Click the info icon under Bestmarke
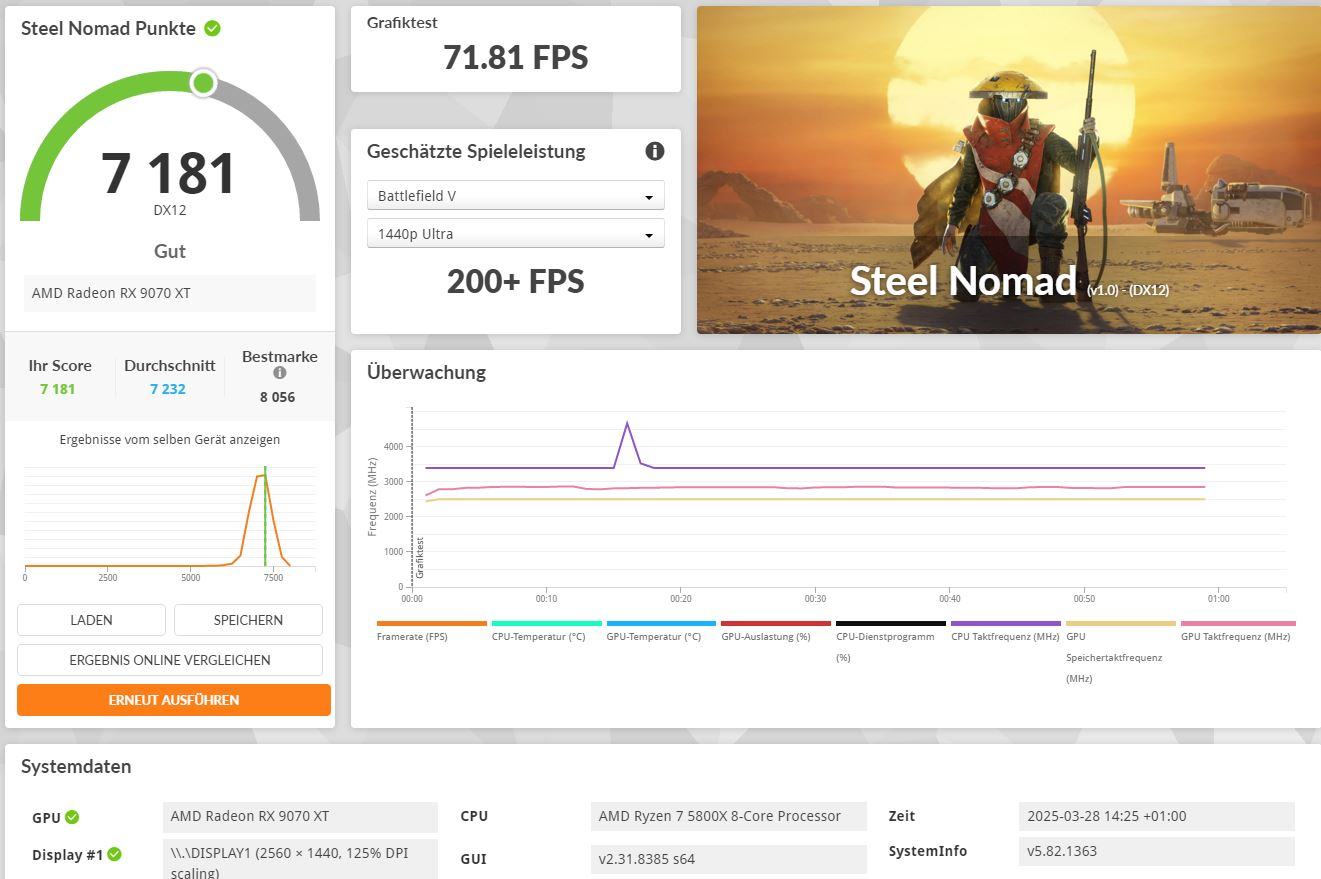This screenshot has height=879, width=1321. coord(280,373)
